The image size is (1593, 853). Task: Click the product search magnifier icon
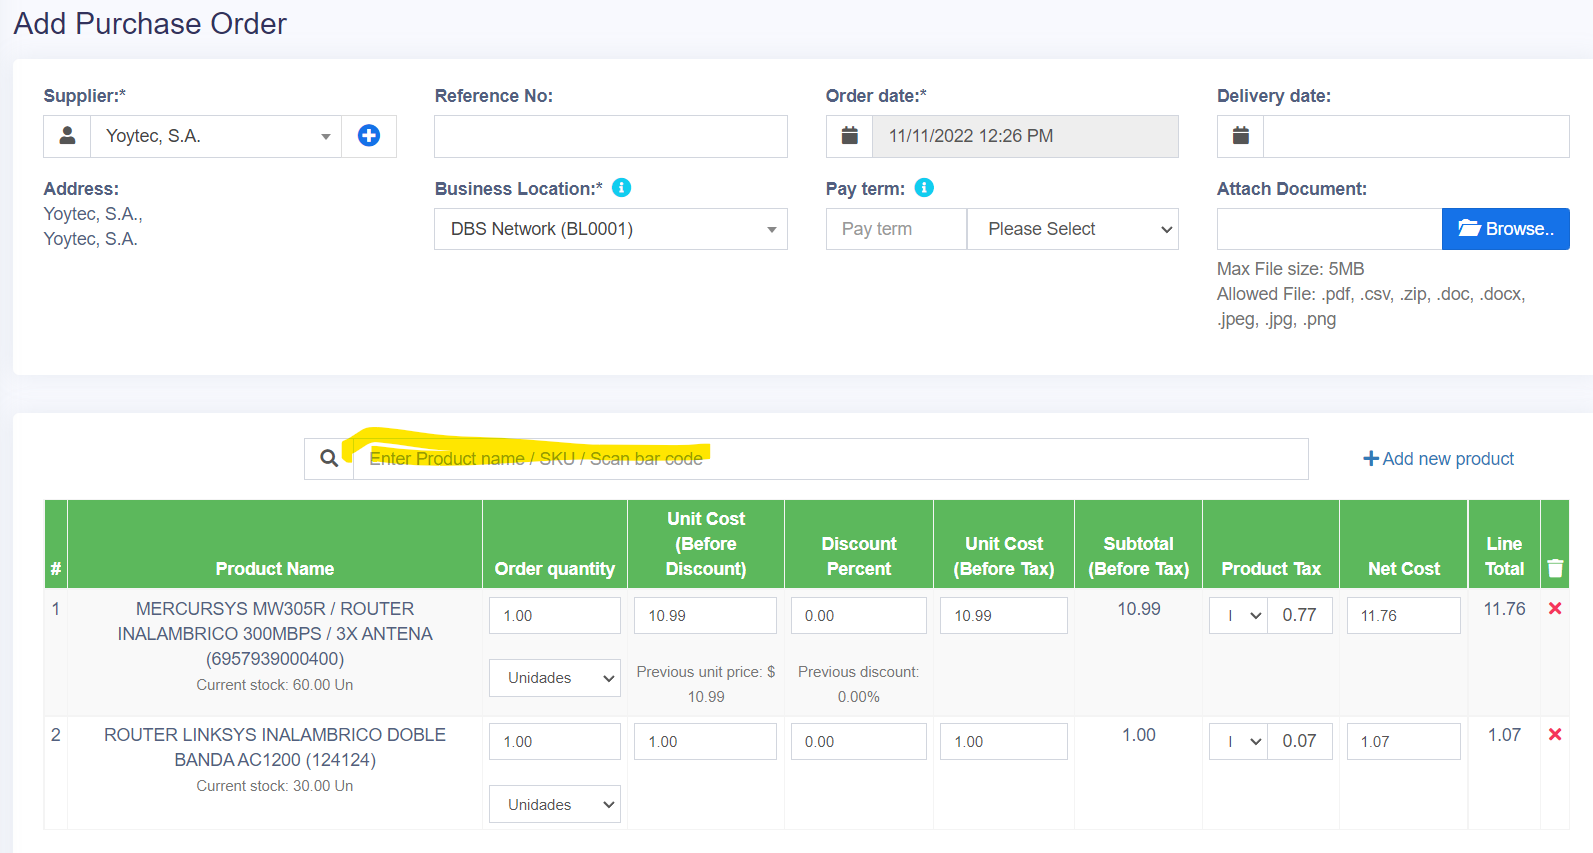click(329, 459)
